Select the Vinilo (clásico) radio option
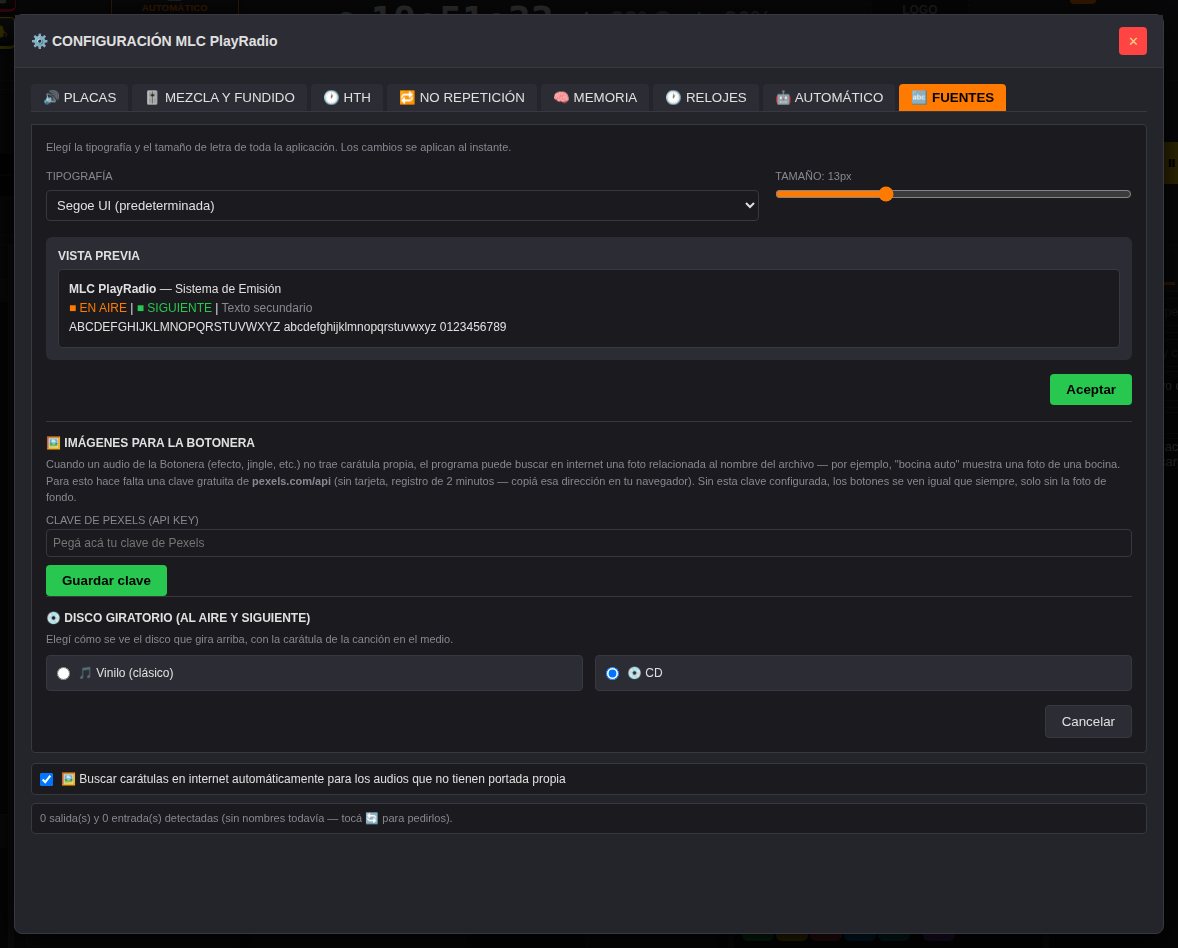Image resolution: width=1178 pixels, height=948 pixels. pyautogui.click(x=64, y=674)
